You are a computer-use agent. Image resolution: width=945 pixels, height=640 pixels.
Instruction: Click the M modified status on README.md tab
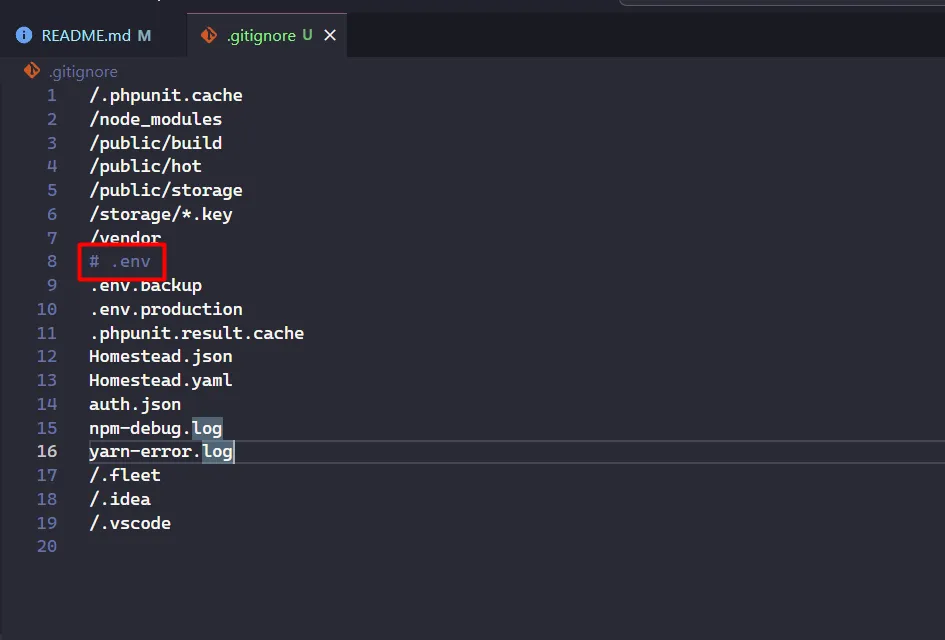144,36
